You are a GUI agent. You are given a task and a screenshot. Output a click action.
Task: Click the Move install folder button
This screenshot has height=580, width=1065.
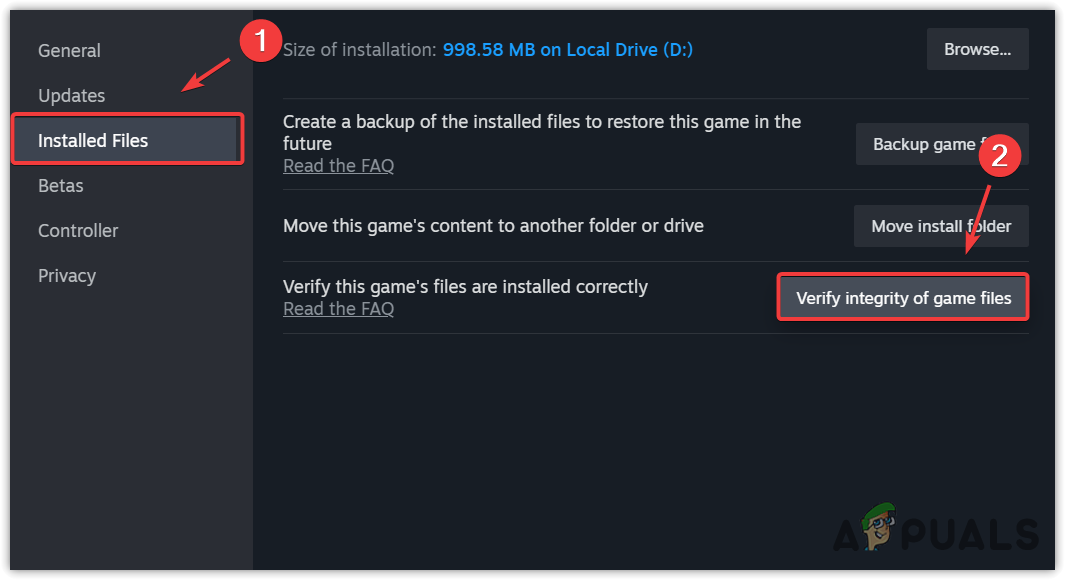point(940,226)
